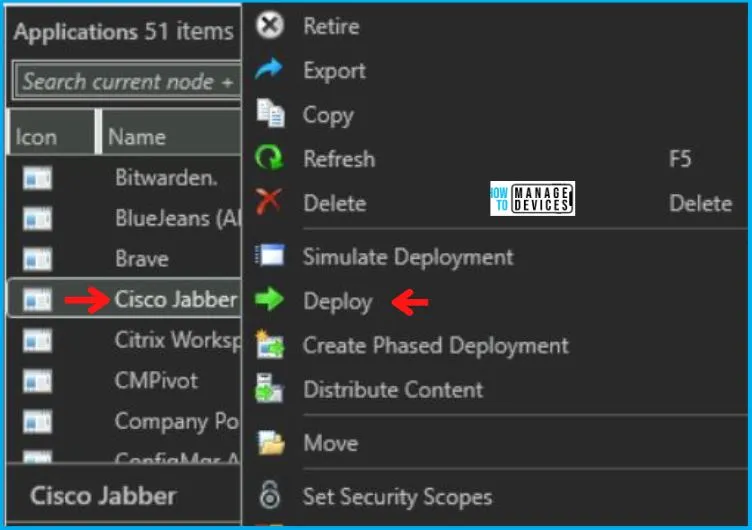Image resolution: width=752 pixels, height=530 pixels.
Task: Select the Bitwarden. application row
Action: (x=124, y=178)
